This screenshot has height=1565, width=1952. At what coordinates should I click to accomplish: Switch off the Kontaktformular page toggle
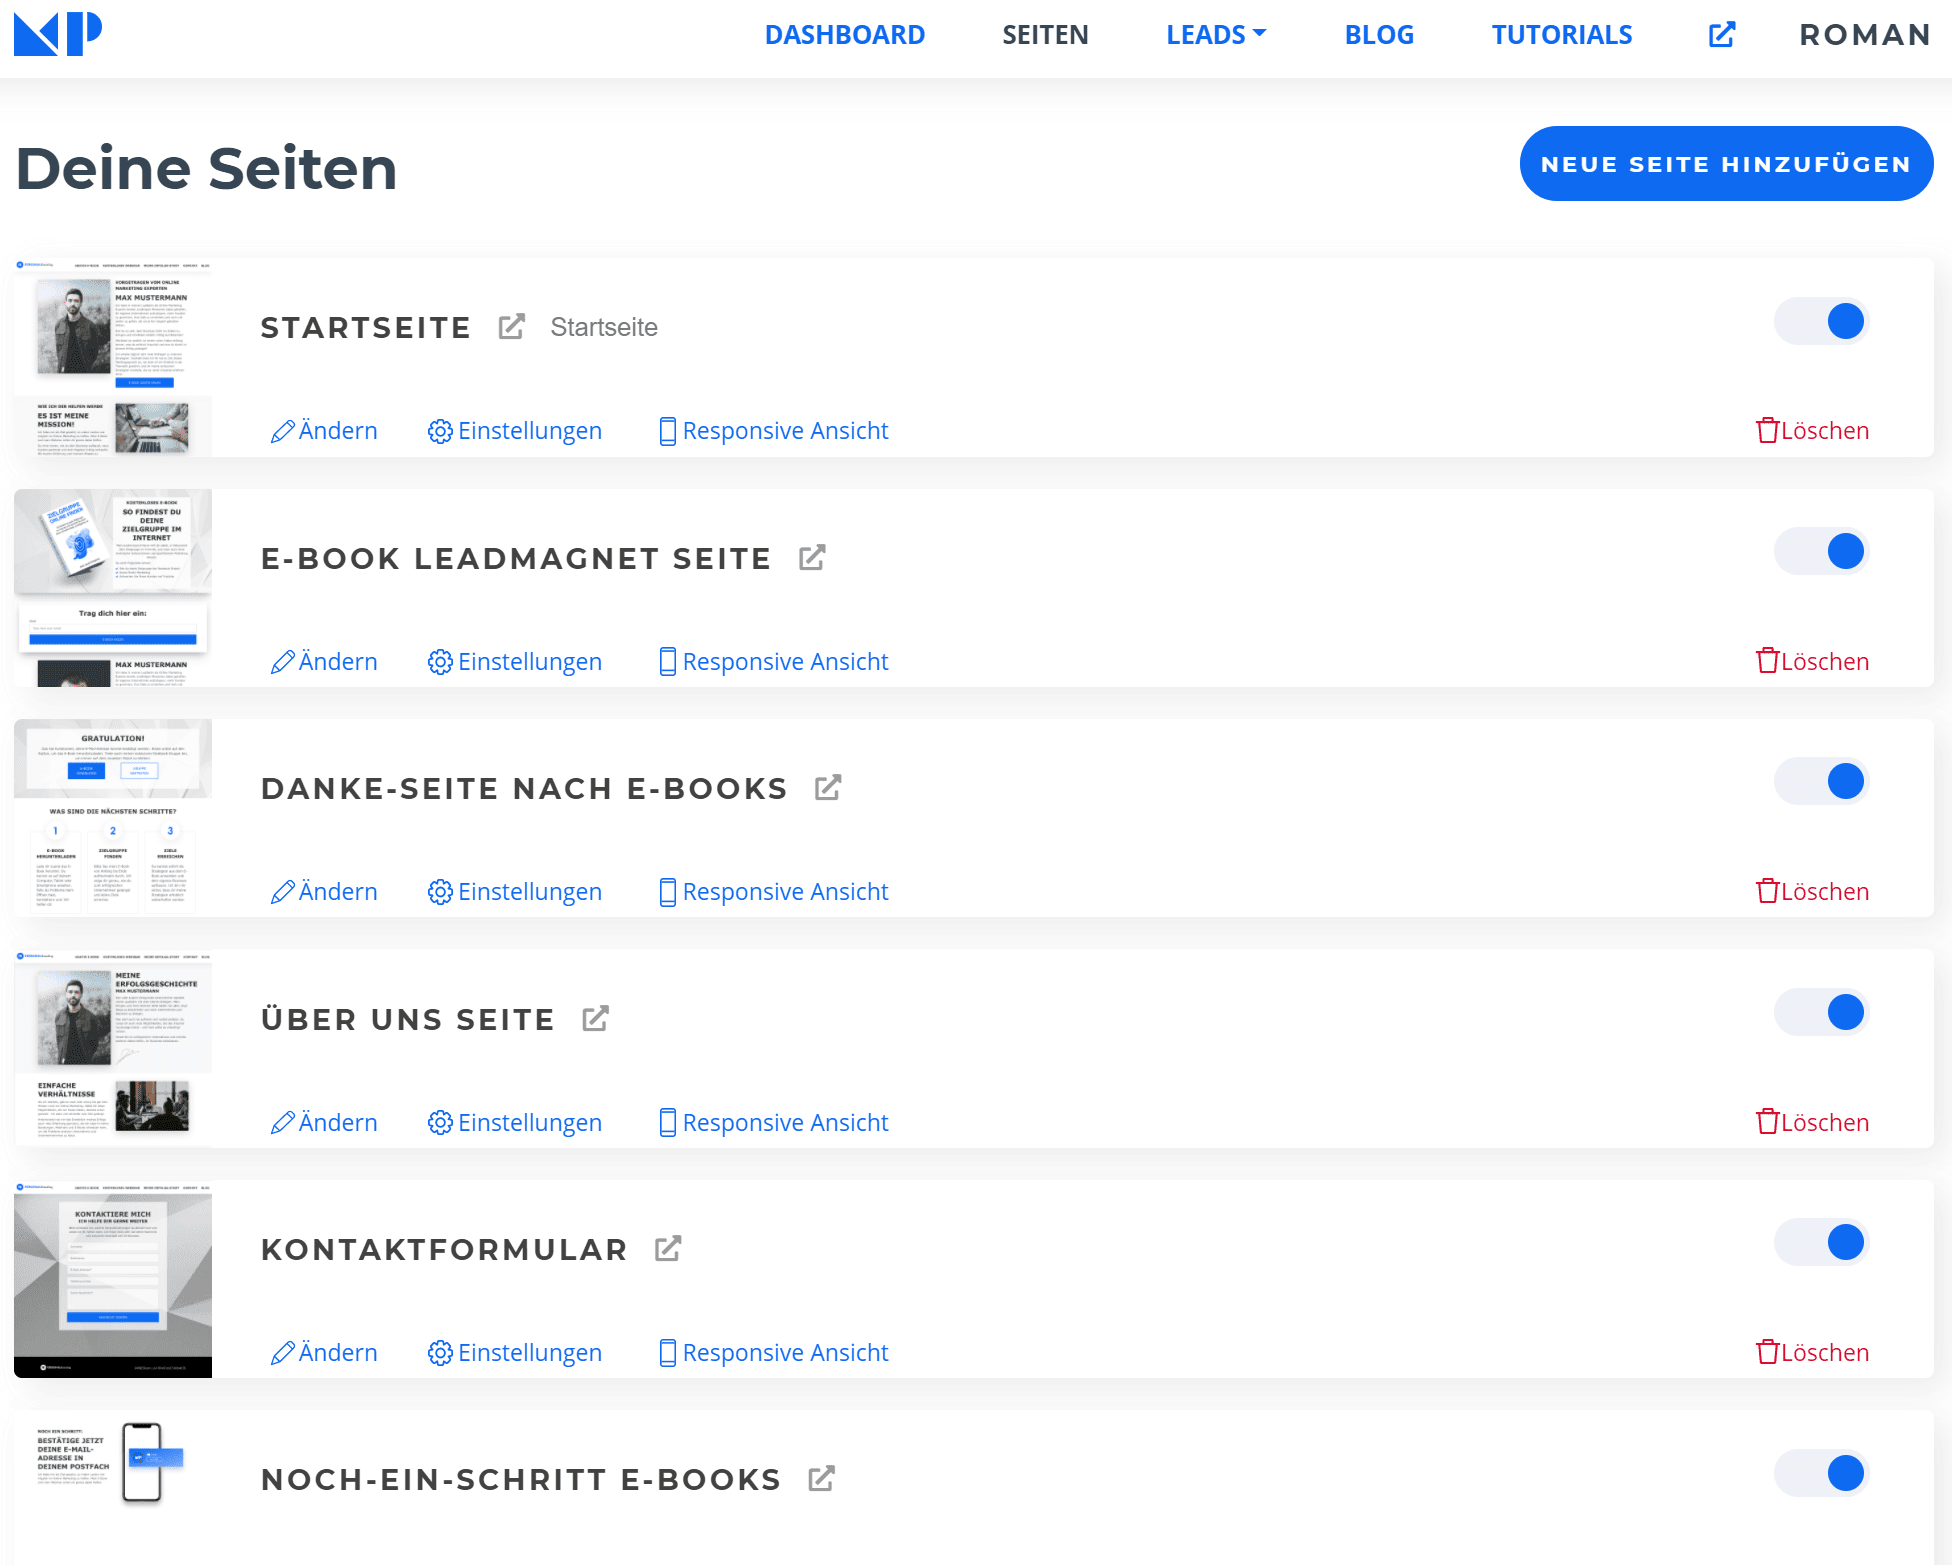point(1822,1242)
